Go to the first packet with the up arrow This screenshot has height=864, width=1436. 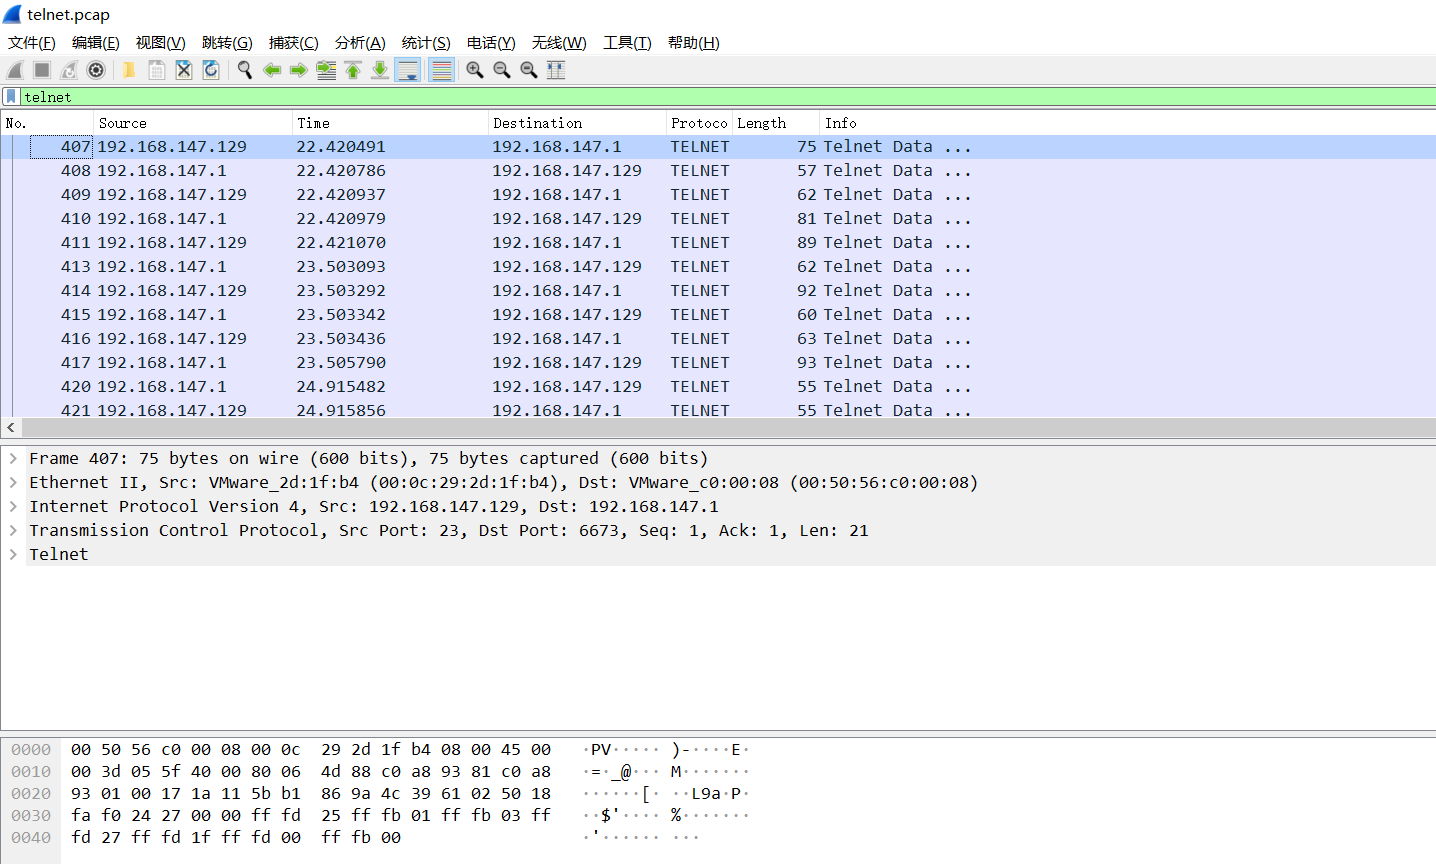(x=353, y=70)
